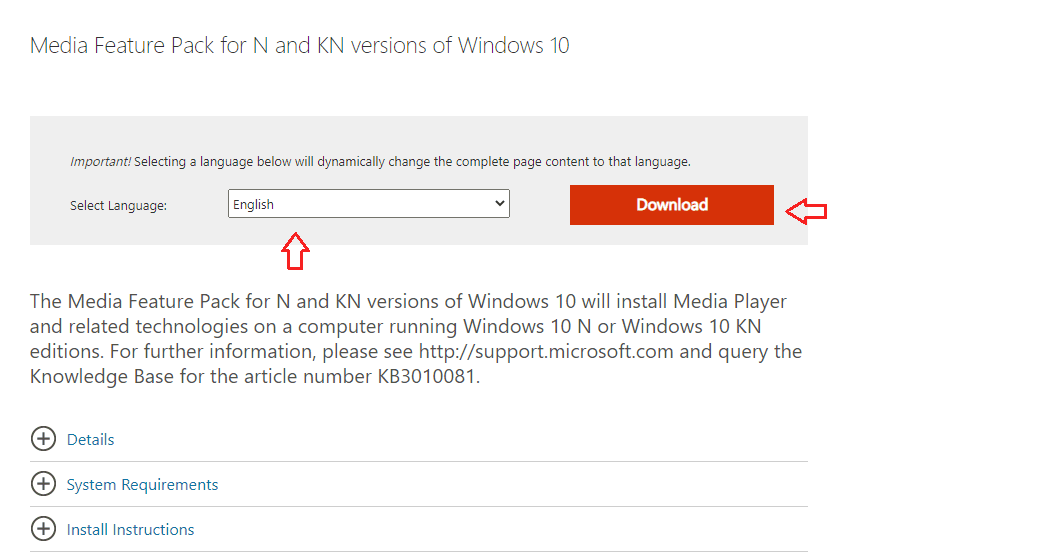1050x558 pixels.
Task: Click the Select Language label
Action: [119, 206]
